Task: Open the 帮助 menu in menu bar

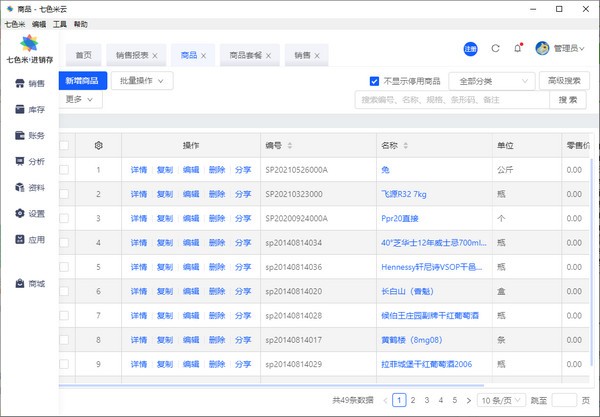Action: point(80,23)
